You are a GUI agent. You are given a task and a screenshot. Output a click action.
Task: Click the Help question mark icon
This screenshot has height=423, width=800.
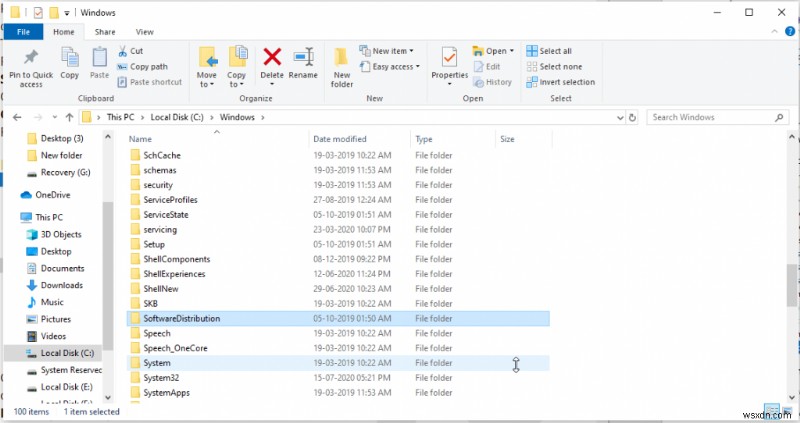[790, 32]
